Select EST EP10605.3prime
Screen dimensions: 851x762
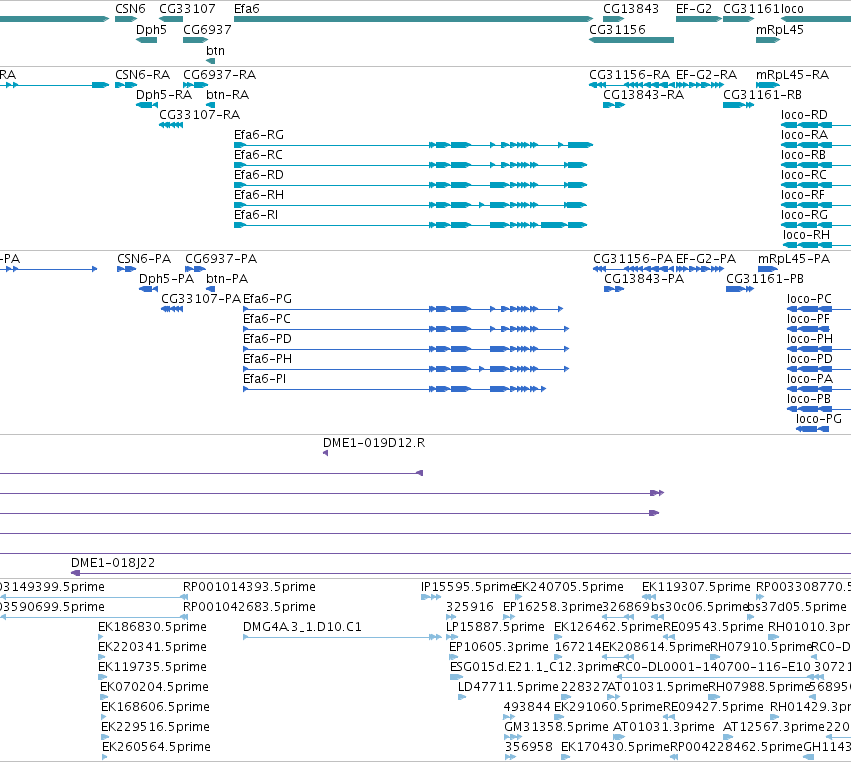click(499, 647)
